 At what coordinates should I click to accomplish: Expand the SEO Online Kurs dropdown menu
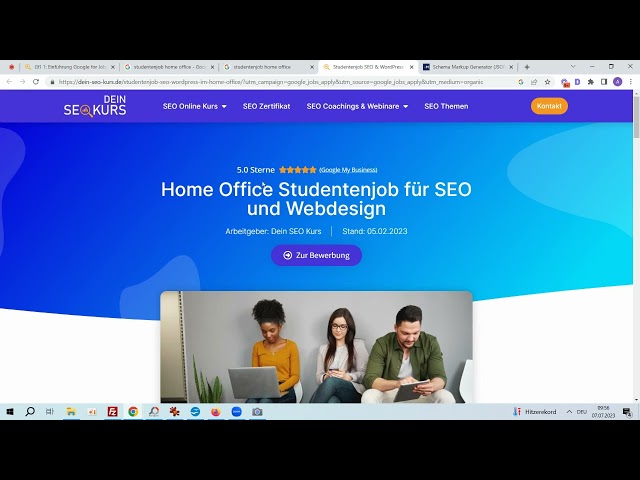tap(194, 106)
